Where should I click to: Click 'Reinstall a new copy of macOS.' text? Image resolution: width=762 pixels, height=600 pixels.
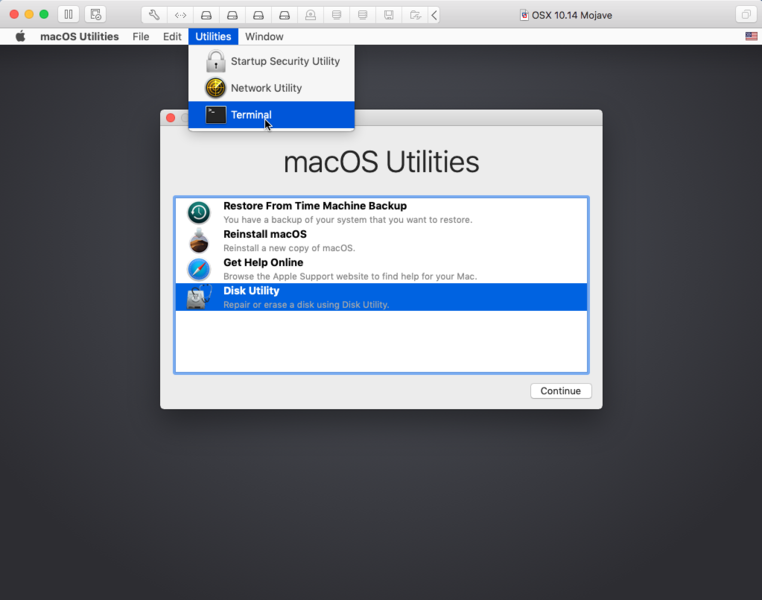[x=289, y=248]
